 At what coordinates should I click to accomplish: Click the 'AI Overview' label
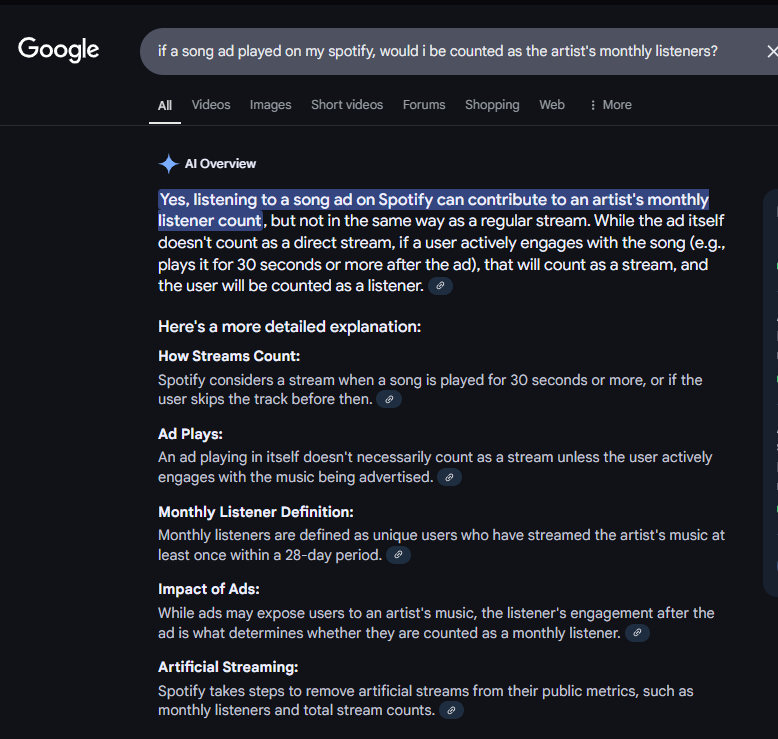(x=220, y=164)
